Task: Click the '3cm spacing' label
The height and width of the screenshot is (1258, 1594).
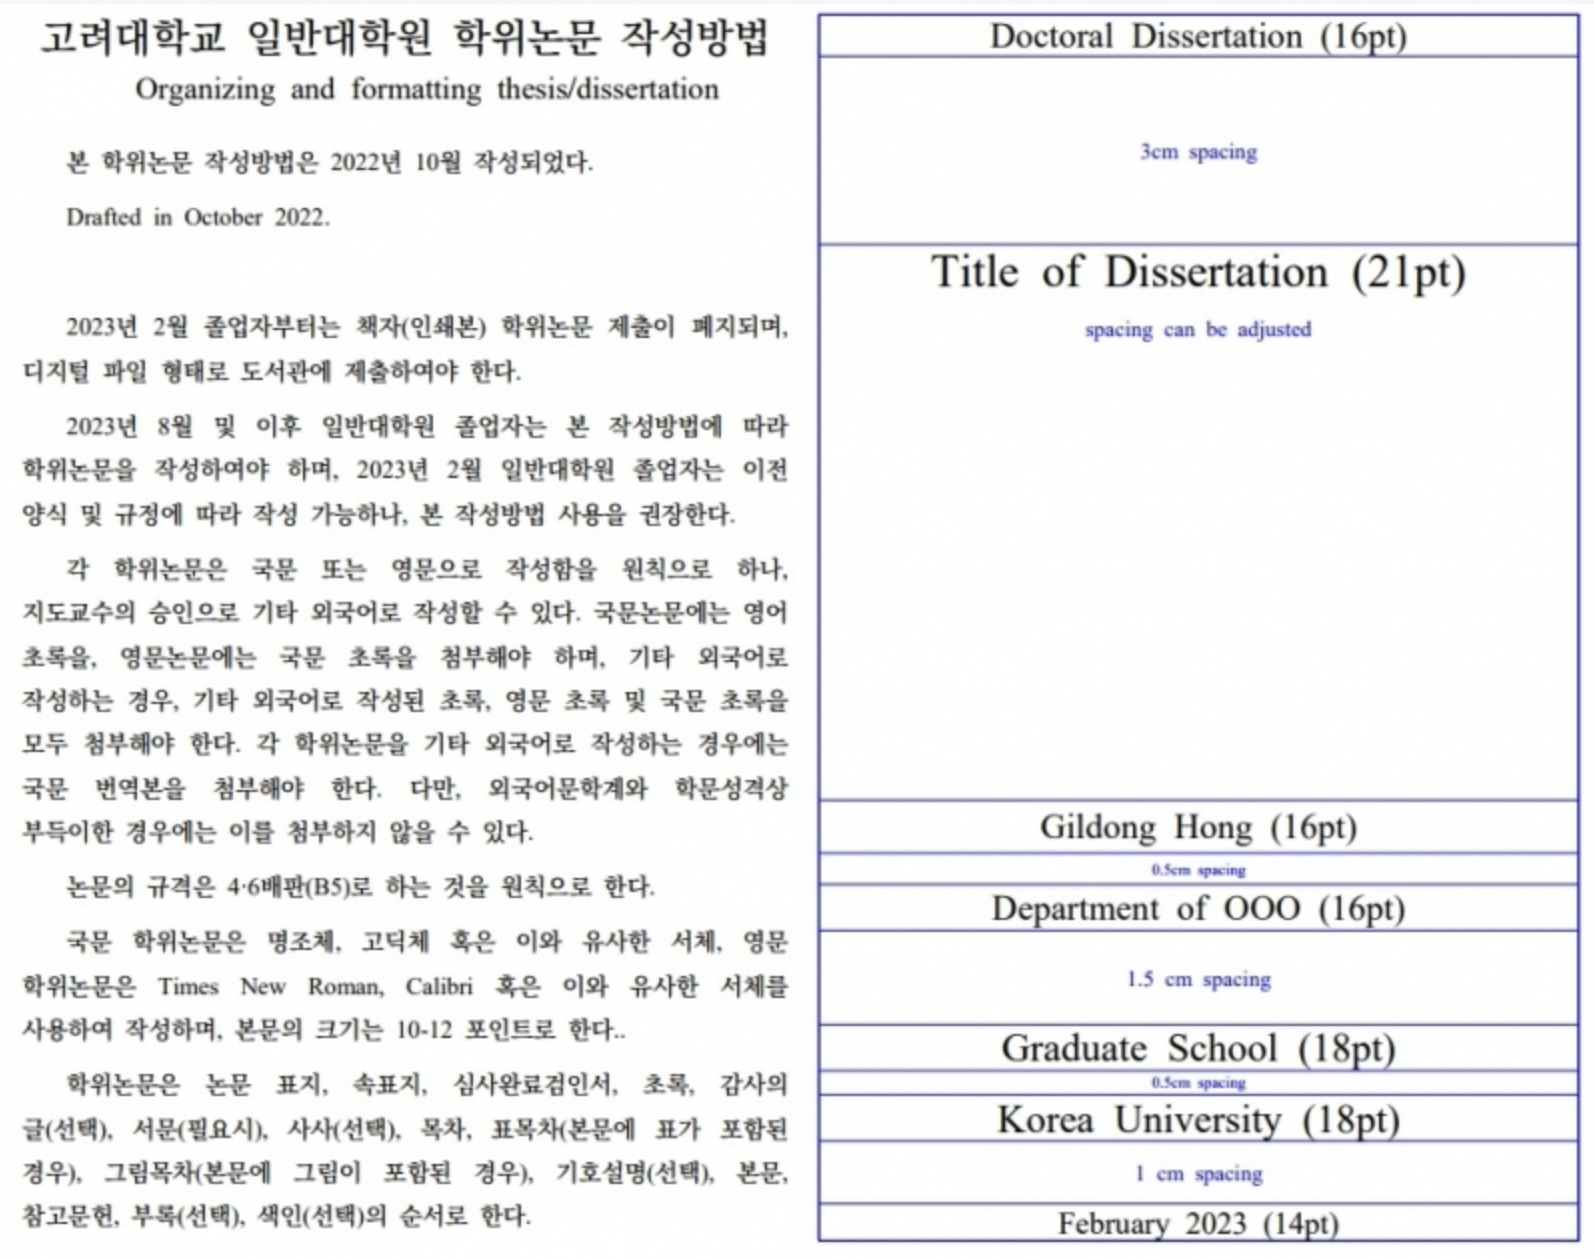Action: [x=1198, y=152]
